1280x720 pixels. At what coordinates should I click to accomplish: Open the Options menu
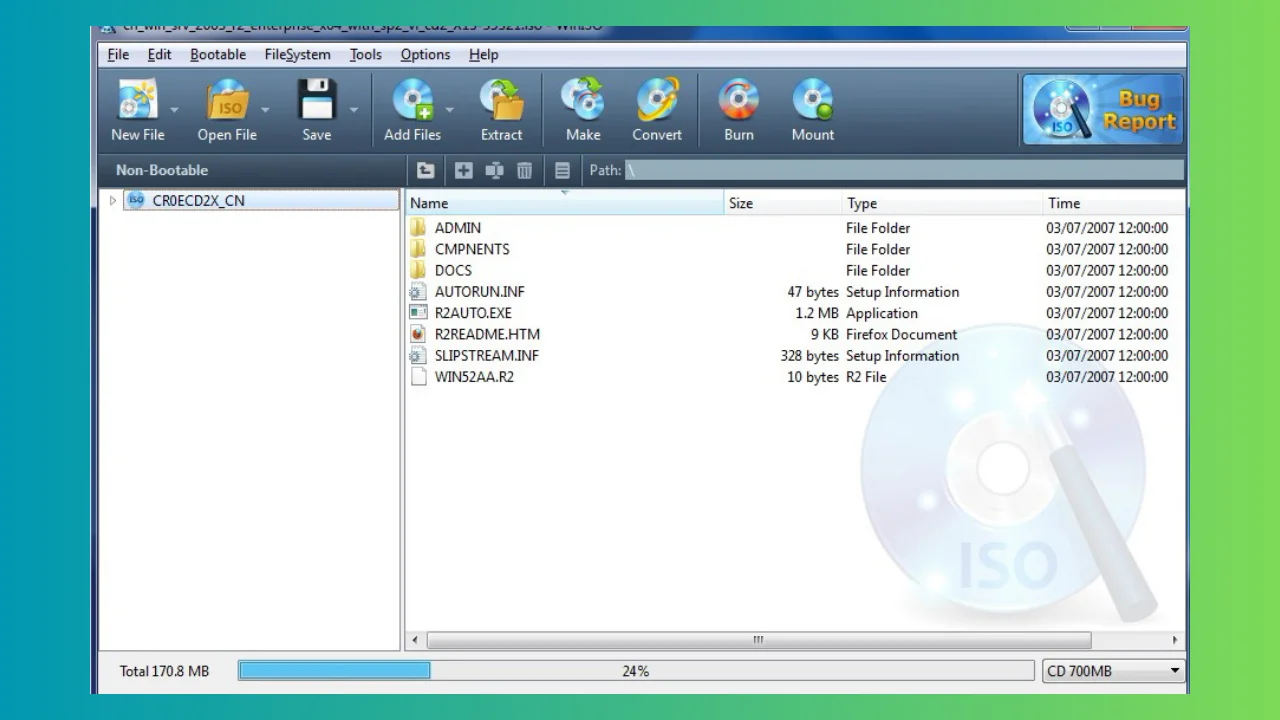tap(425, 55)
